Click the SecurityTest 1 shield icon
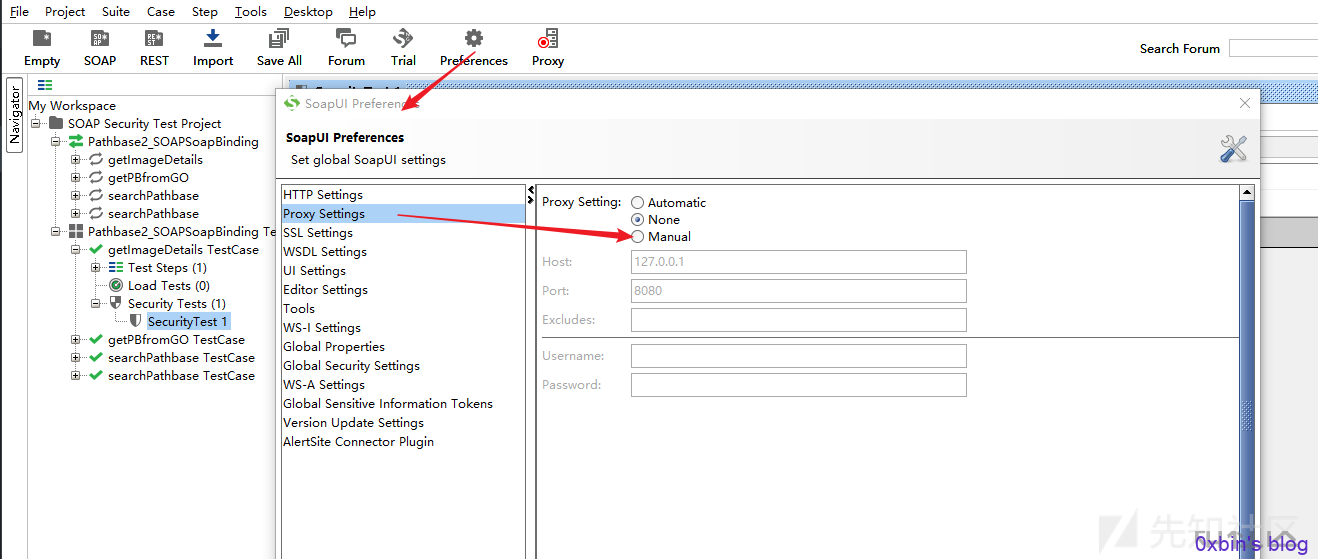The height and width of the screenshot is (559, 1318). [136, 321]
